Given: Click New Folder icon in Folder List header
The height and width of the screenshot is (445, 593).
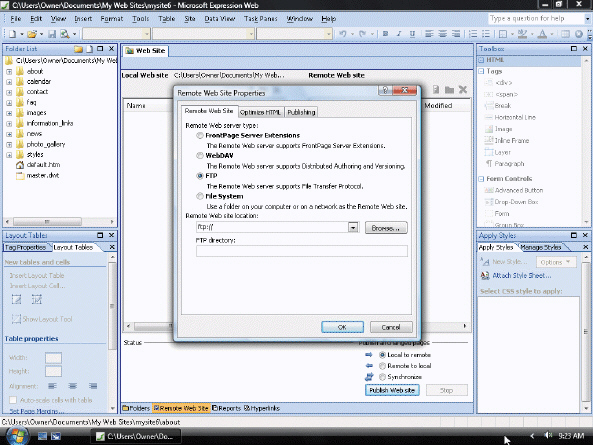Looking at the screenshot, I should (x=78, y=49).
